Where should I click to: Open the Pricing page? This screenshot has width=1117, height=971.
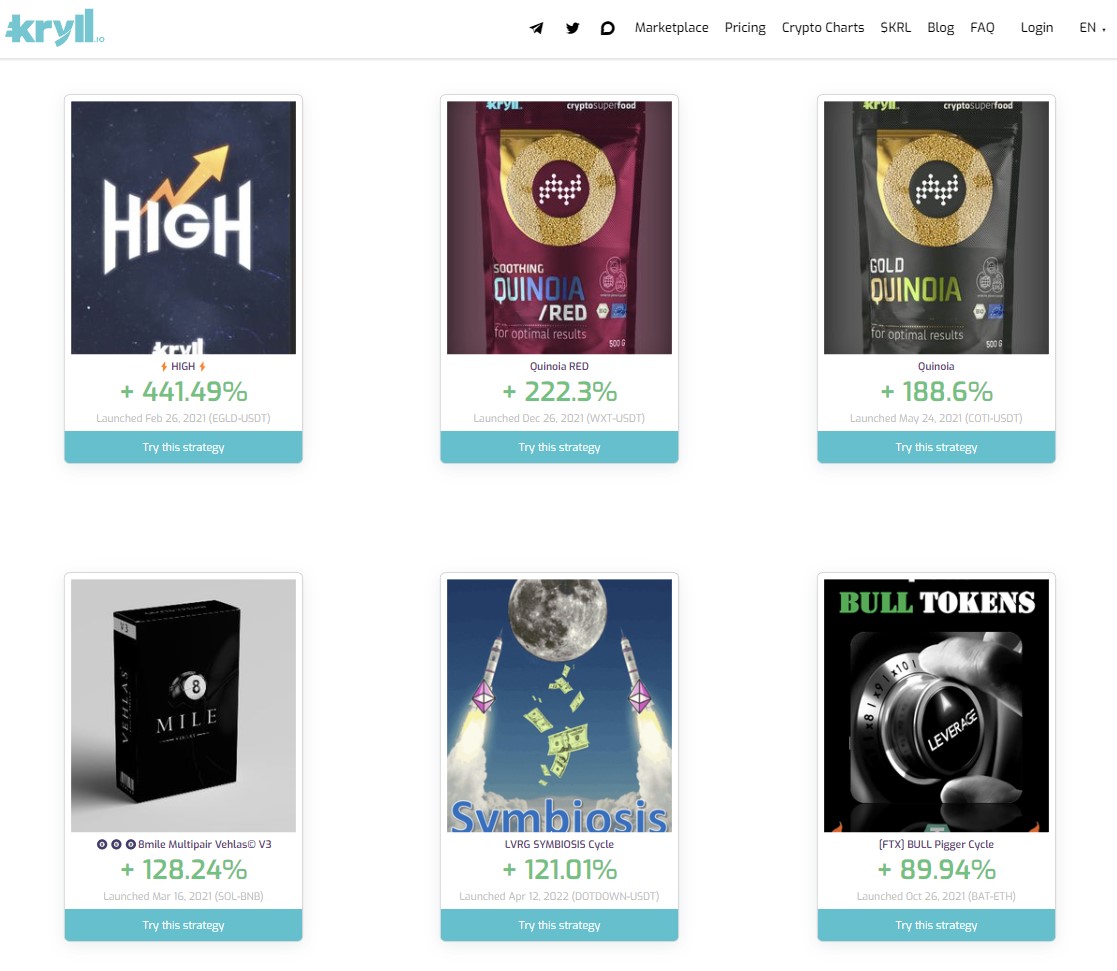pyautogui.click(x=744, y=28)
